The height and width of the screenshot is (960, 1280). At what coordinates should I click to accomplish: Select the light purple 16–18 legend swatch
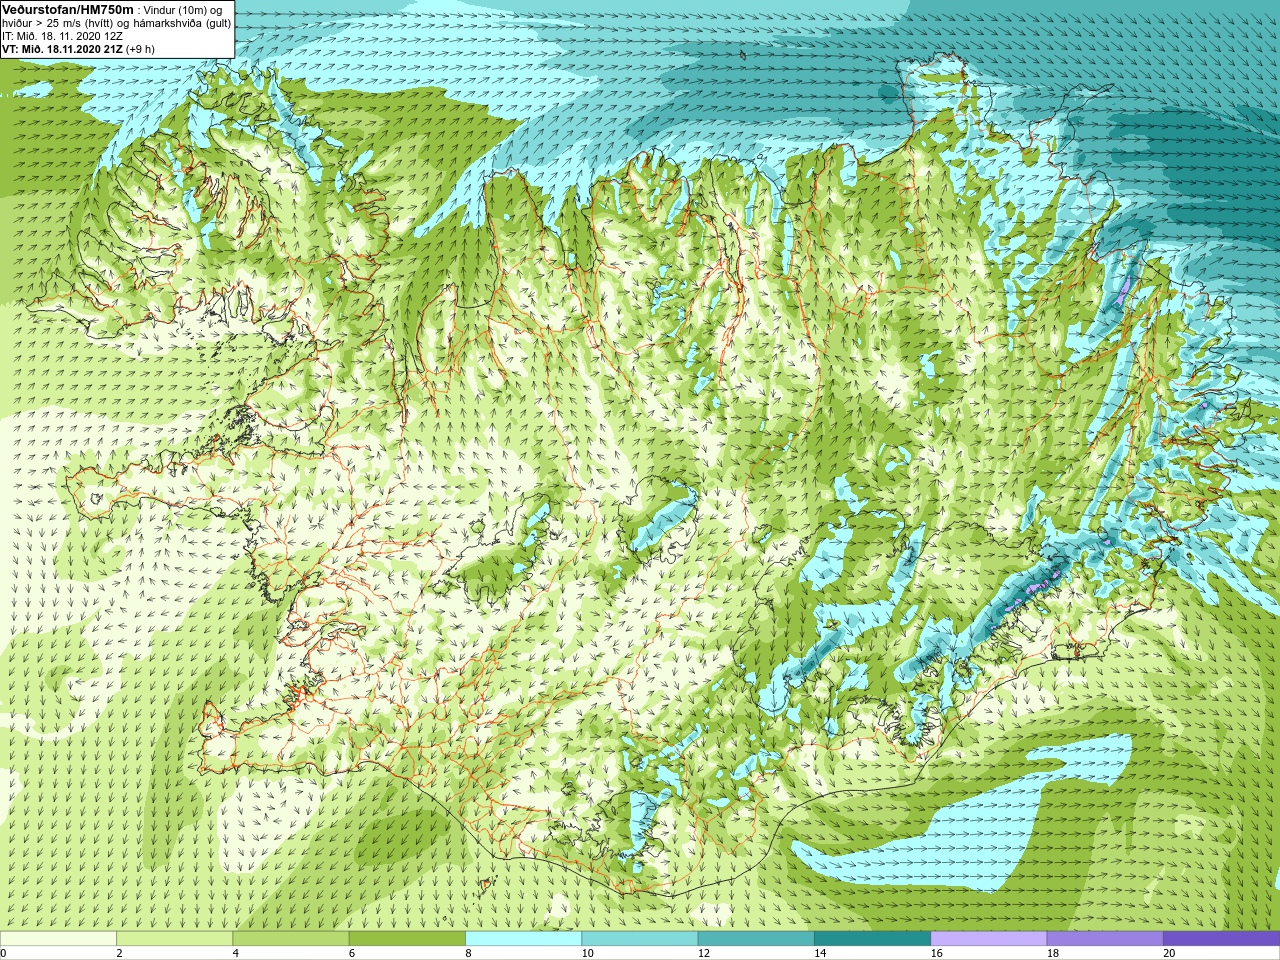(989, 939)
